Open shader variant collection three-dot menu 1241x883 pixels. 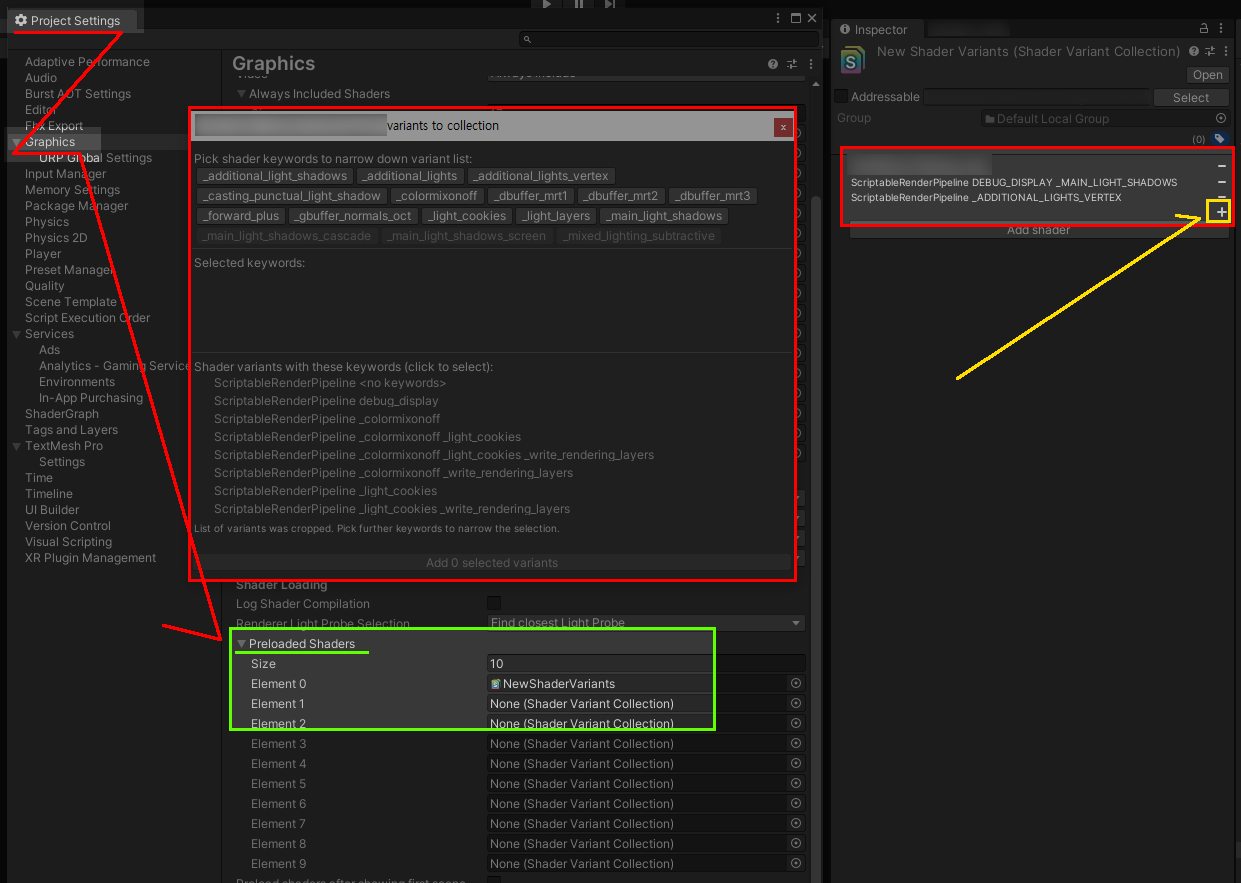point(1225,51)
